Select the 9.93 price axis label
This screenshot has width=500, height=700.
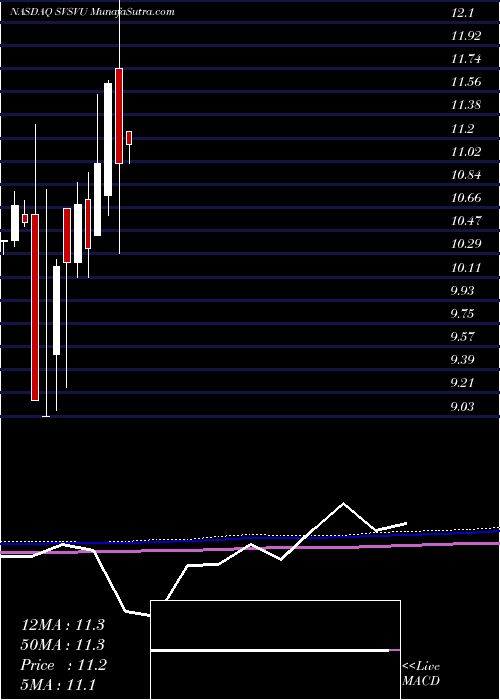tap(464, 291)
